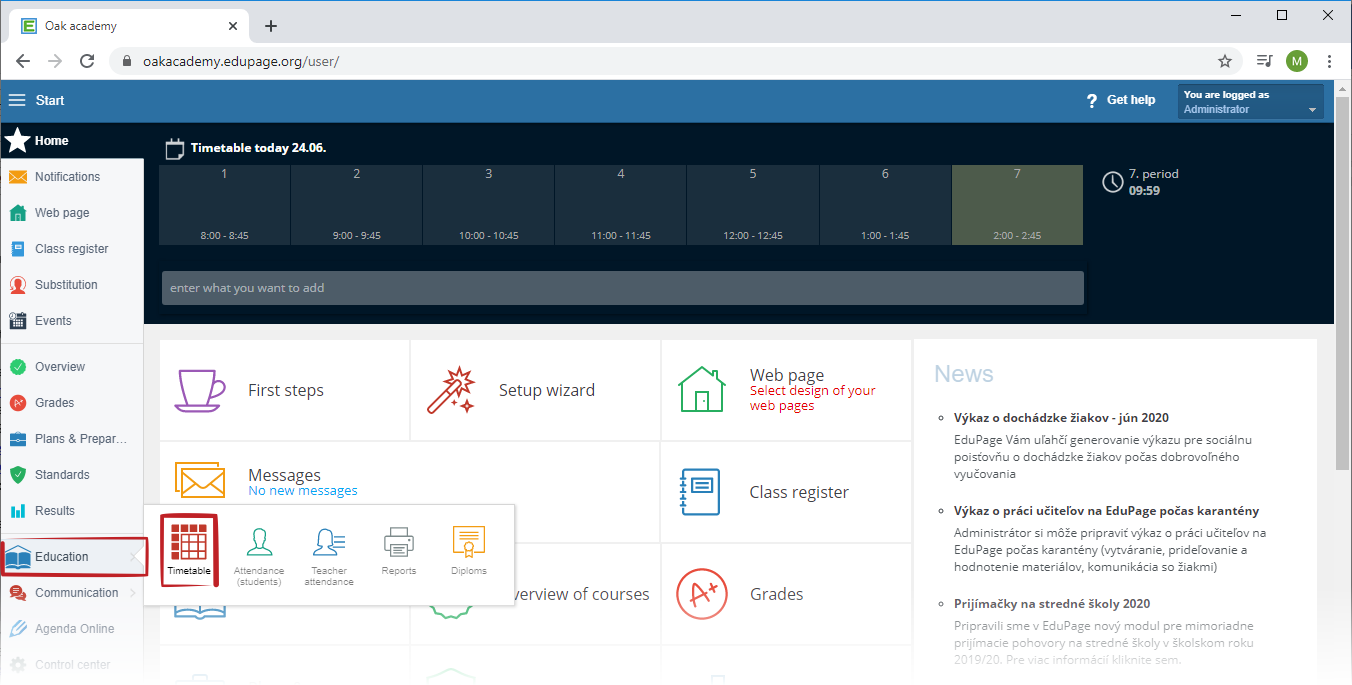
Task: Expand the logged as Administrator dropdown
Action: (x=1250, y=102)
